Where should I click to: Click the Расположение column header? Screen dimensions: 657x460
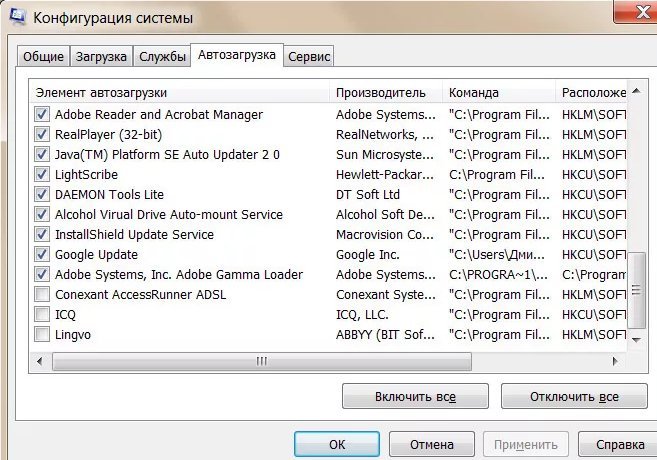point(591,92)
